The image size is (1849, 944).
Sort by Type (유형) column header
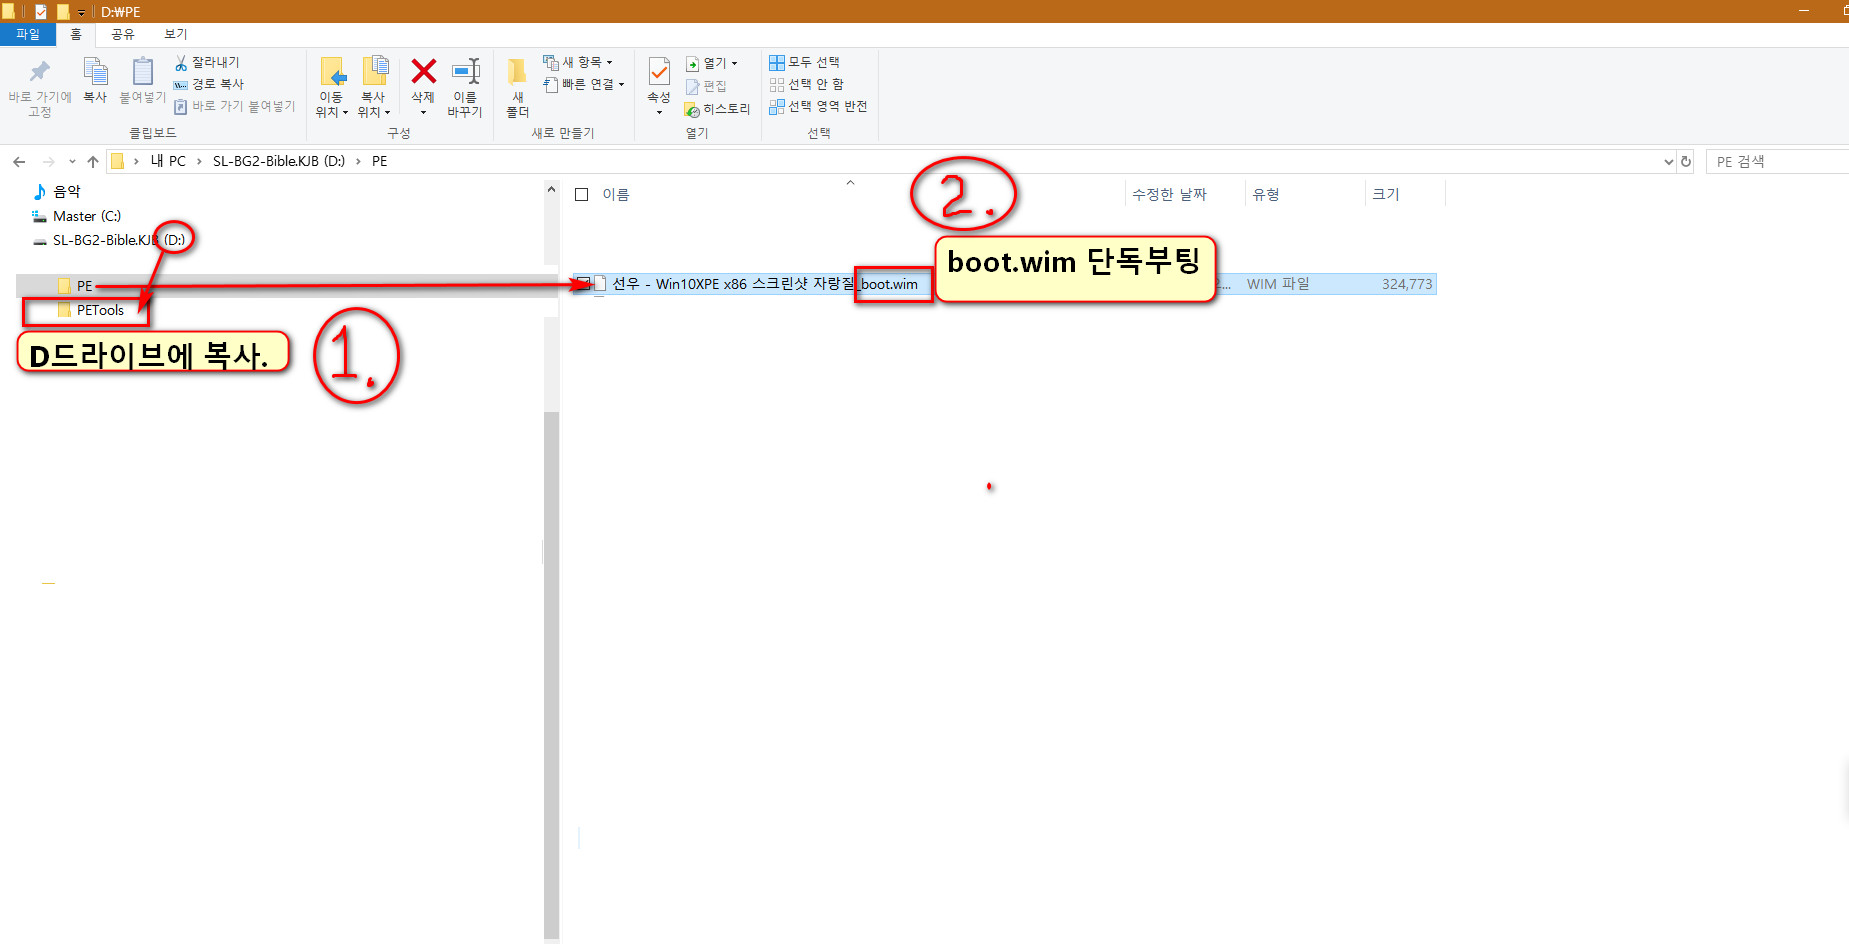click(x=1266, y=194)
